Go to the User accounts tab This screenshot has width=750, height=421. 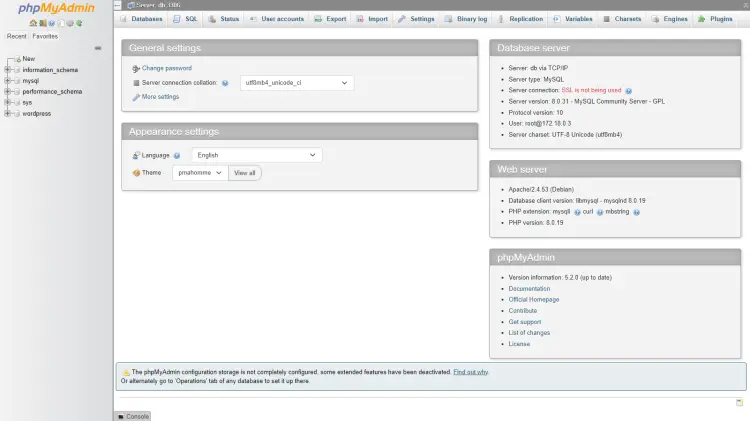tap(277, 19)
